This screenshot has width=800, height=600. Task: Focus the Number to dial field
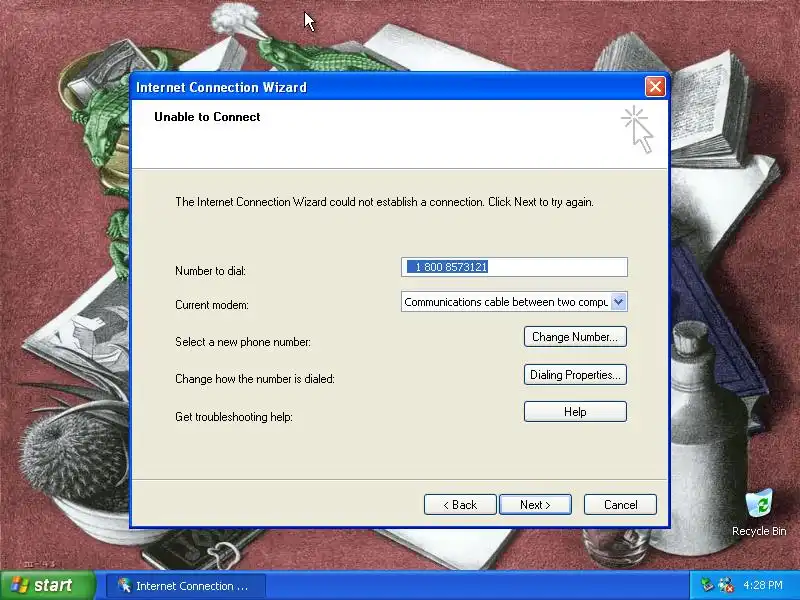tap(514, 267)
